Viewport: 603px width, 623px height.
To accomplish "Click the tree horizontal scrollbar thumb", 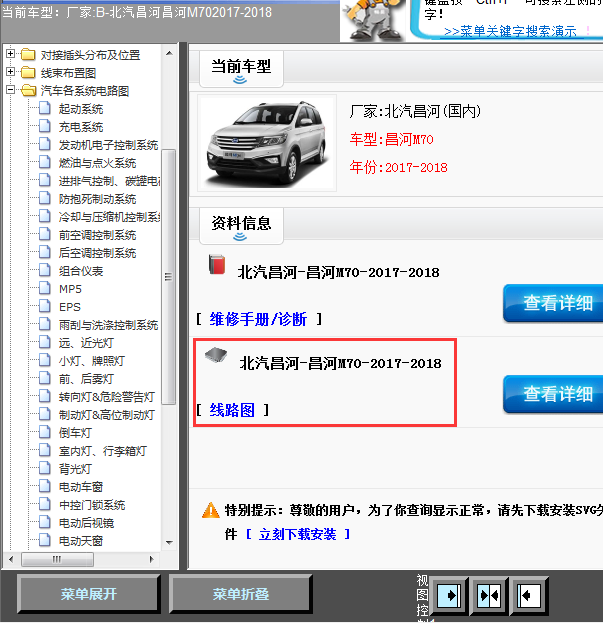I will pos(57,559).
